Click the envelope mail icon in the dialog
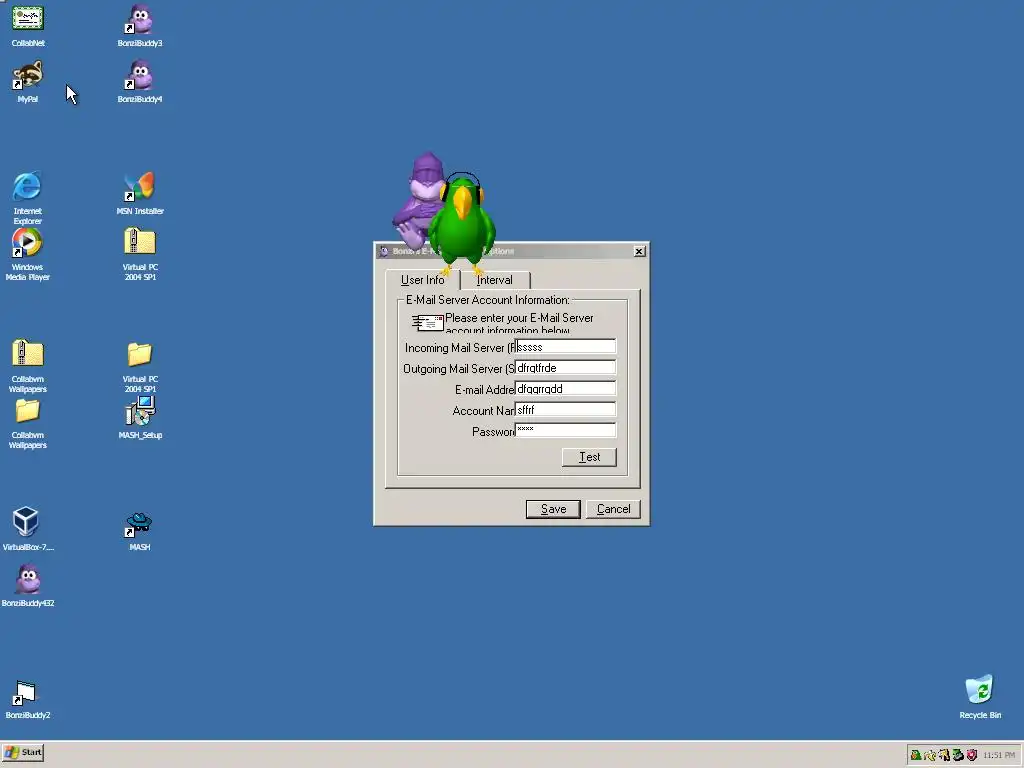 (x=428, y=323)
